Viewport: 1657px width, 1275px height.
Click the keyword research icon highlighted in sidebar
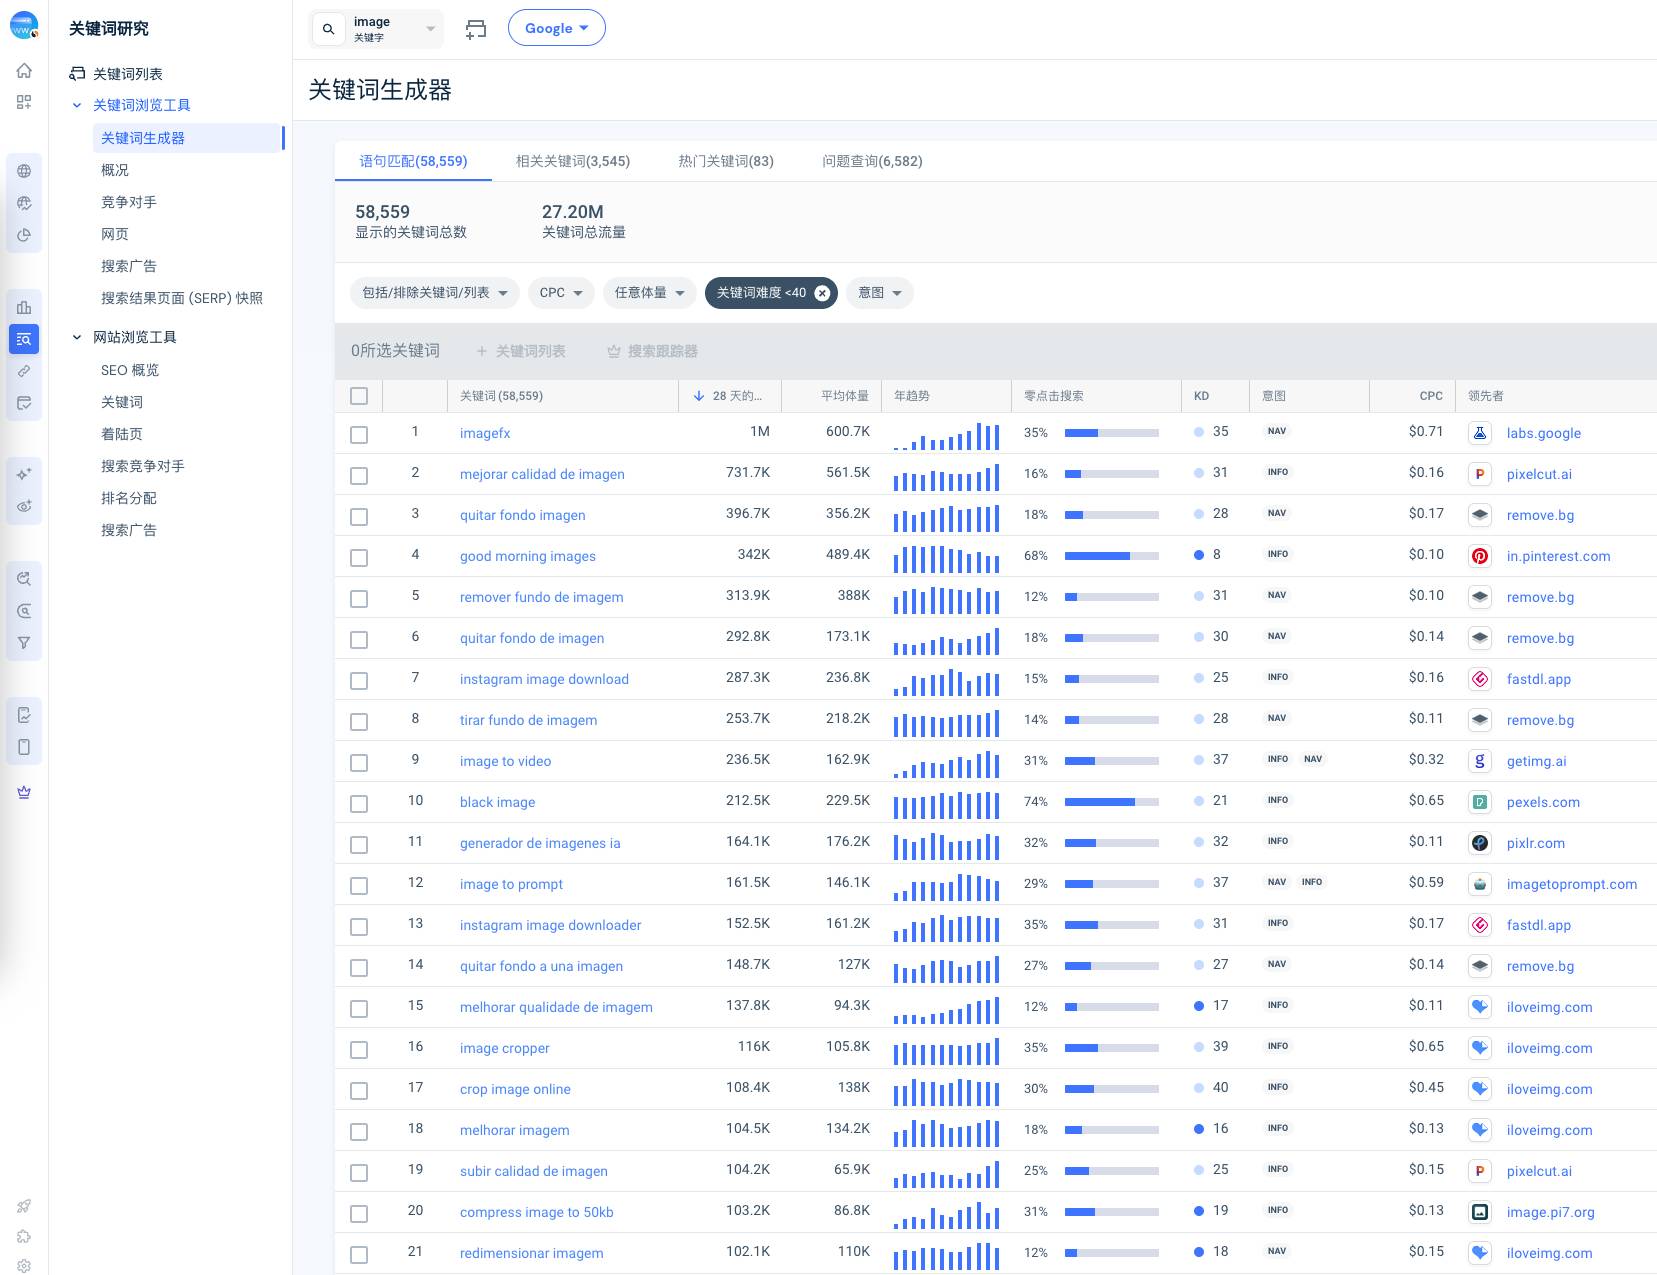[24, 339]
